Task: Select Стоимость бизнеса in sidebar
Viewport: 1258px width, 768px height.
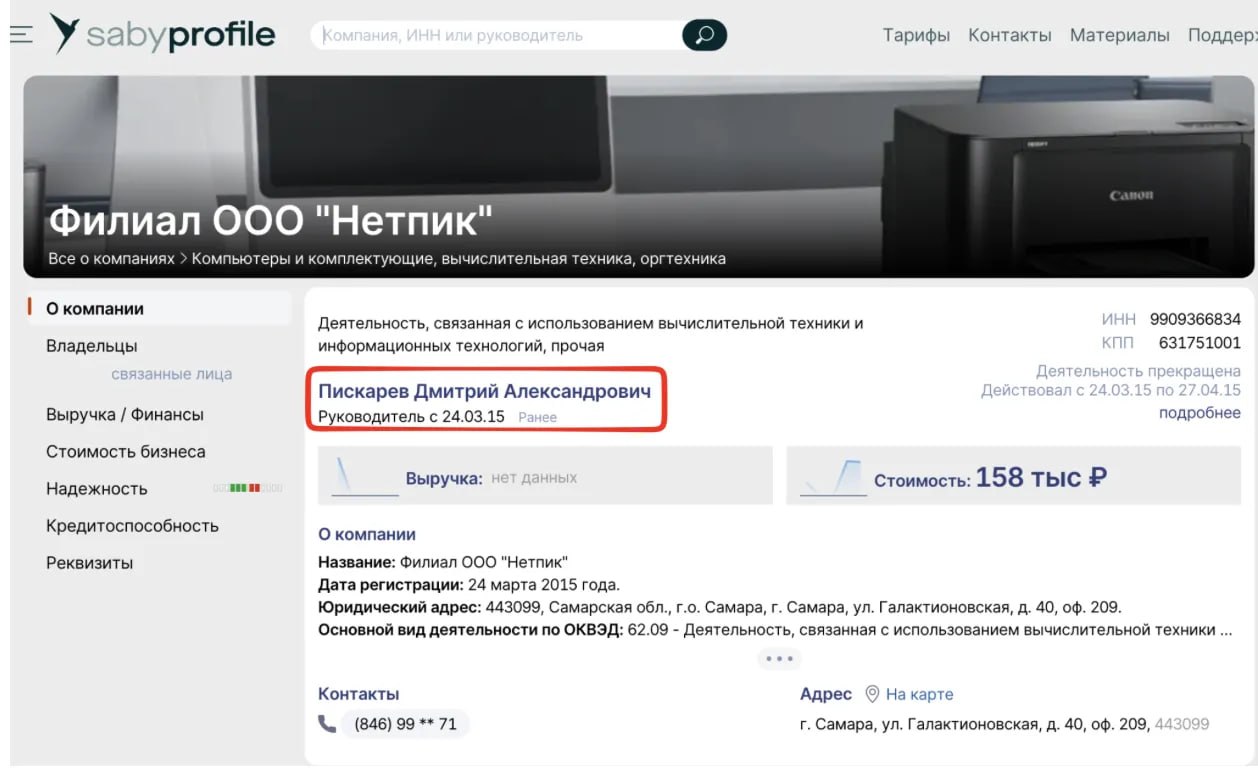Action: (x=126, y=451)
